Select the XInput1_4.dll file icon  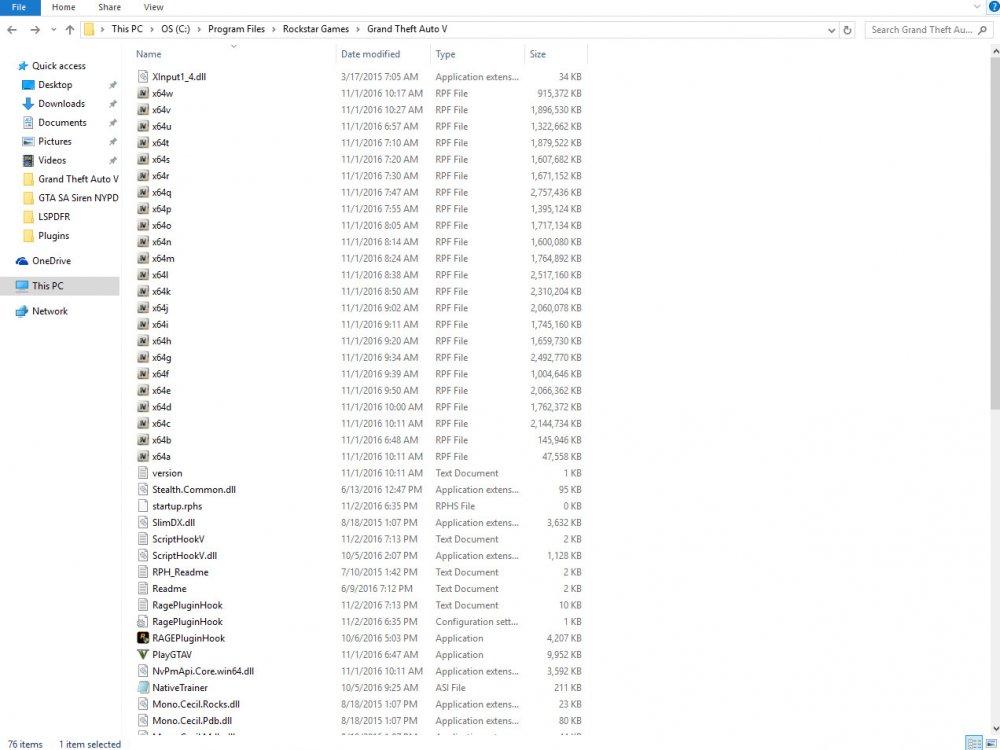pyautogui.click(x=143, y=77)
